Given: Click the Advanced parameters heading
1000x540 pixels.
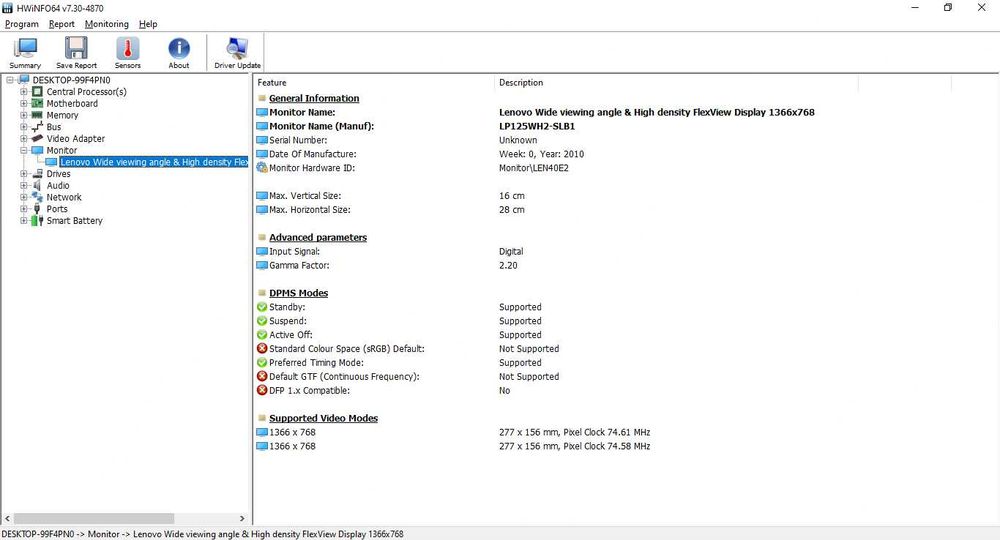Looking at the screenshot, I should pos(318,237).
